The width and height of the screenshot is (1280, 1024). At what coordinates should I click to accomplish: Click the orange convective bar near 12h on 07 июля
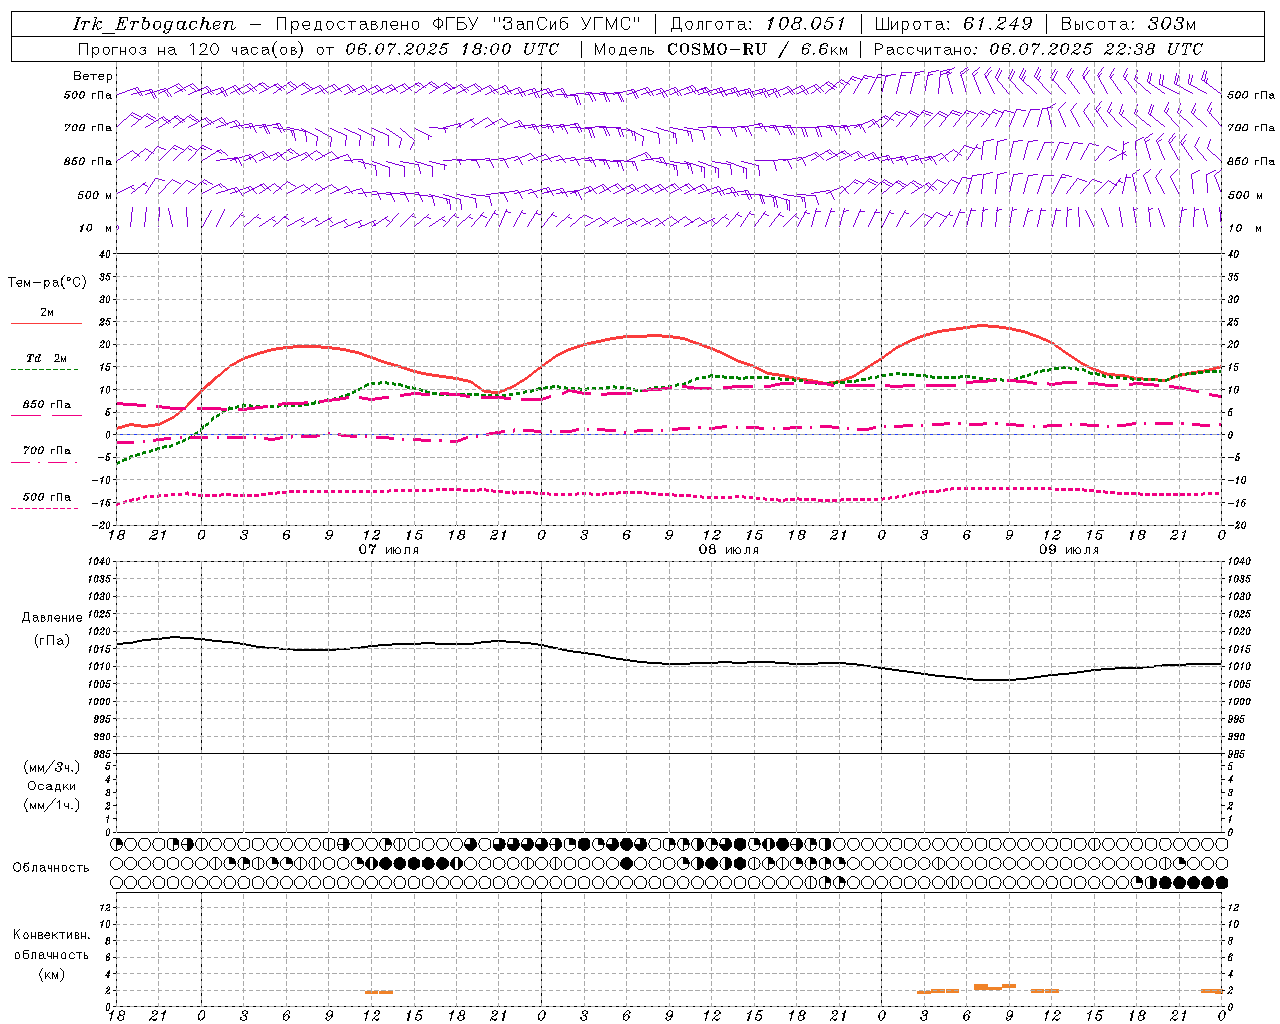click(x=379, y=992)
